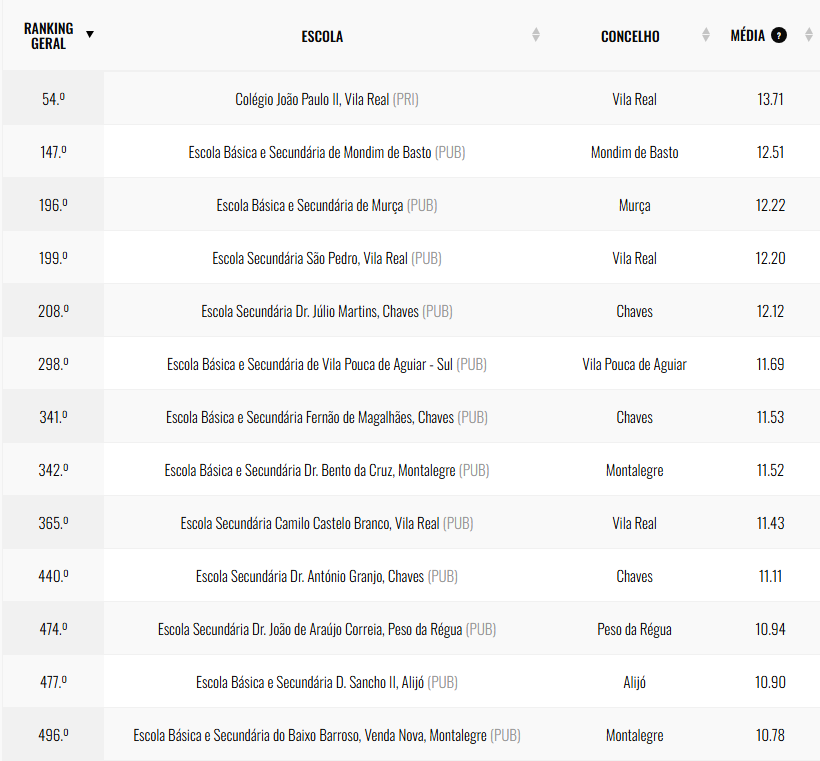
Task: Select Escola Secundária Camilo Castelo Branco
Action: pos(310,524)
